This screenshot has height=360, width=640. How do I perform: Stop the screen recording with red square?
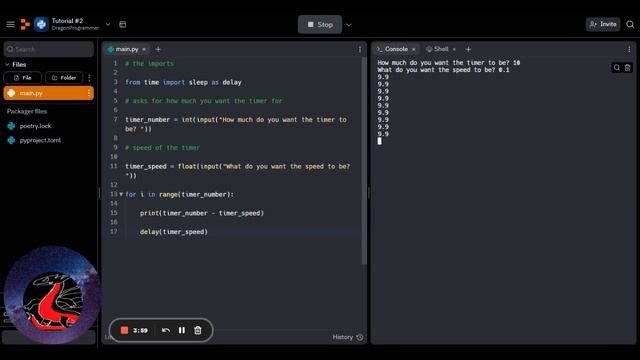coord(124,330)
